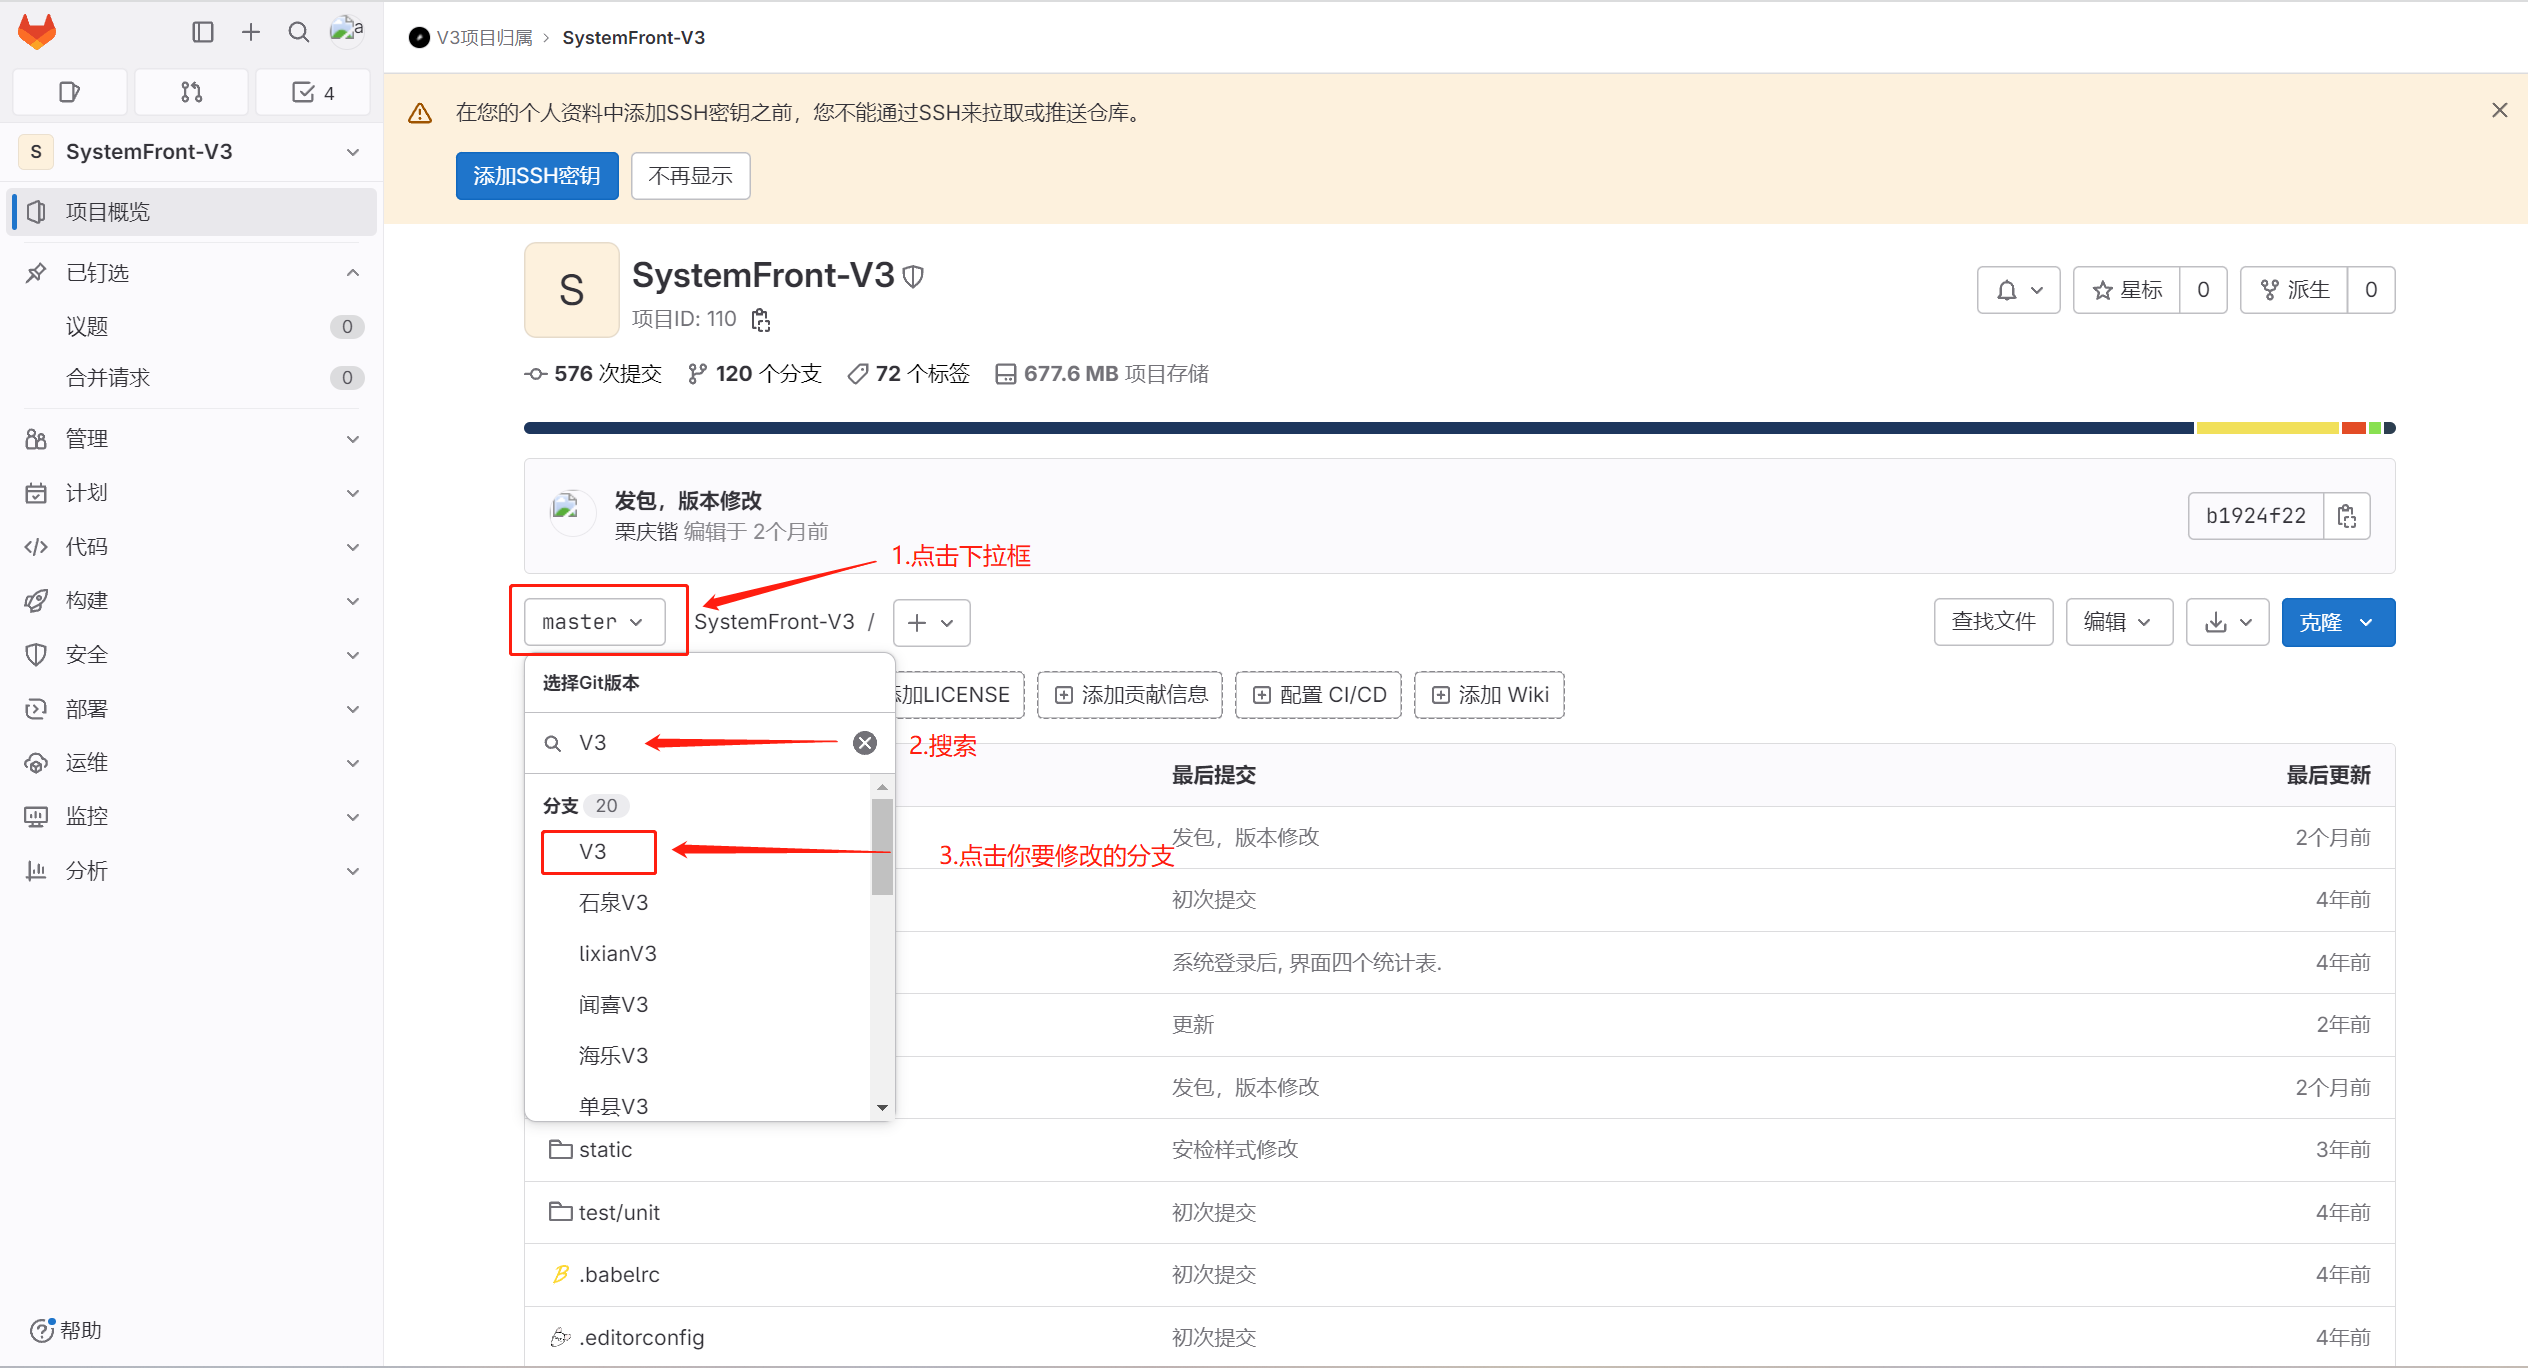The image size is (2528, 1368).
Task: Click the plus create-new icon in sidebar header
Action: point(251,32)
